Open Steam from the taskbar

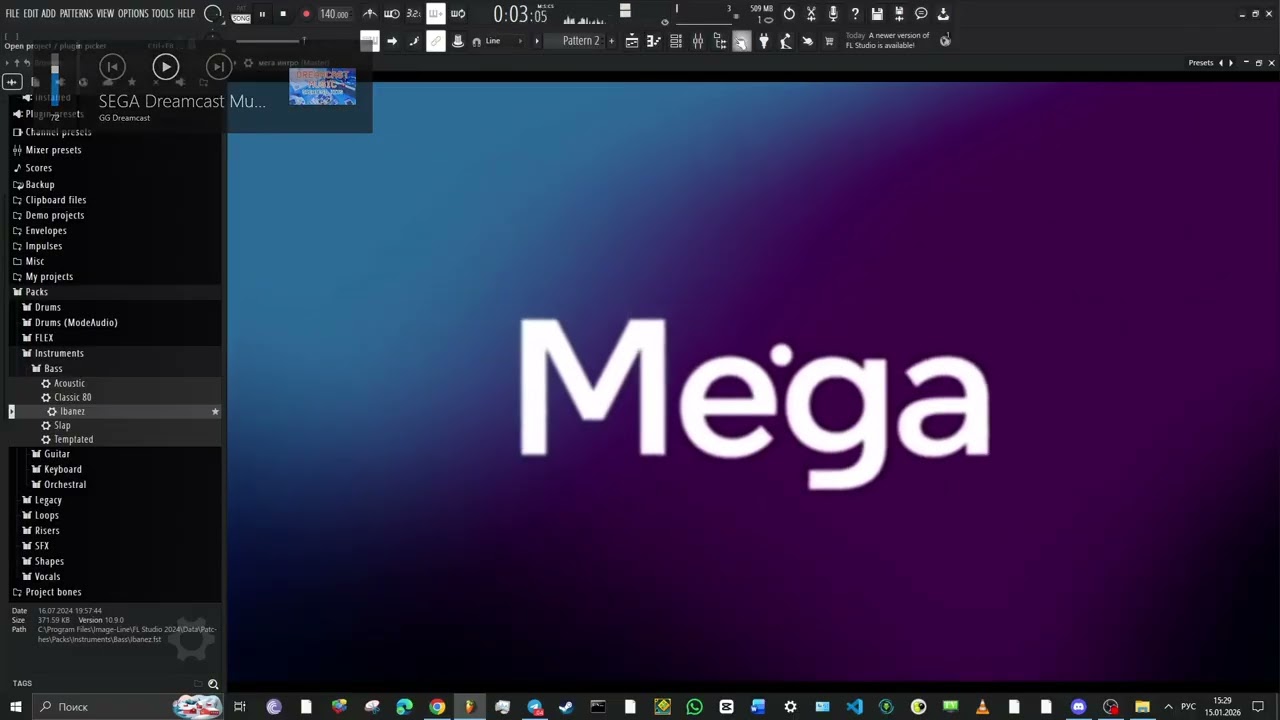pos(566,707)
